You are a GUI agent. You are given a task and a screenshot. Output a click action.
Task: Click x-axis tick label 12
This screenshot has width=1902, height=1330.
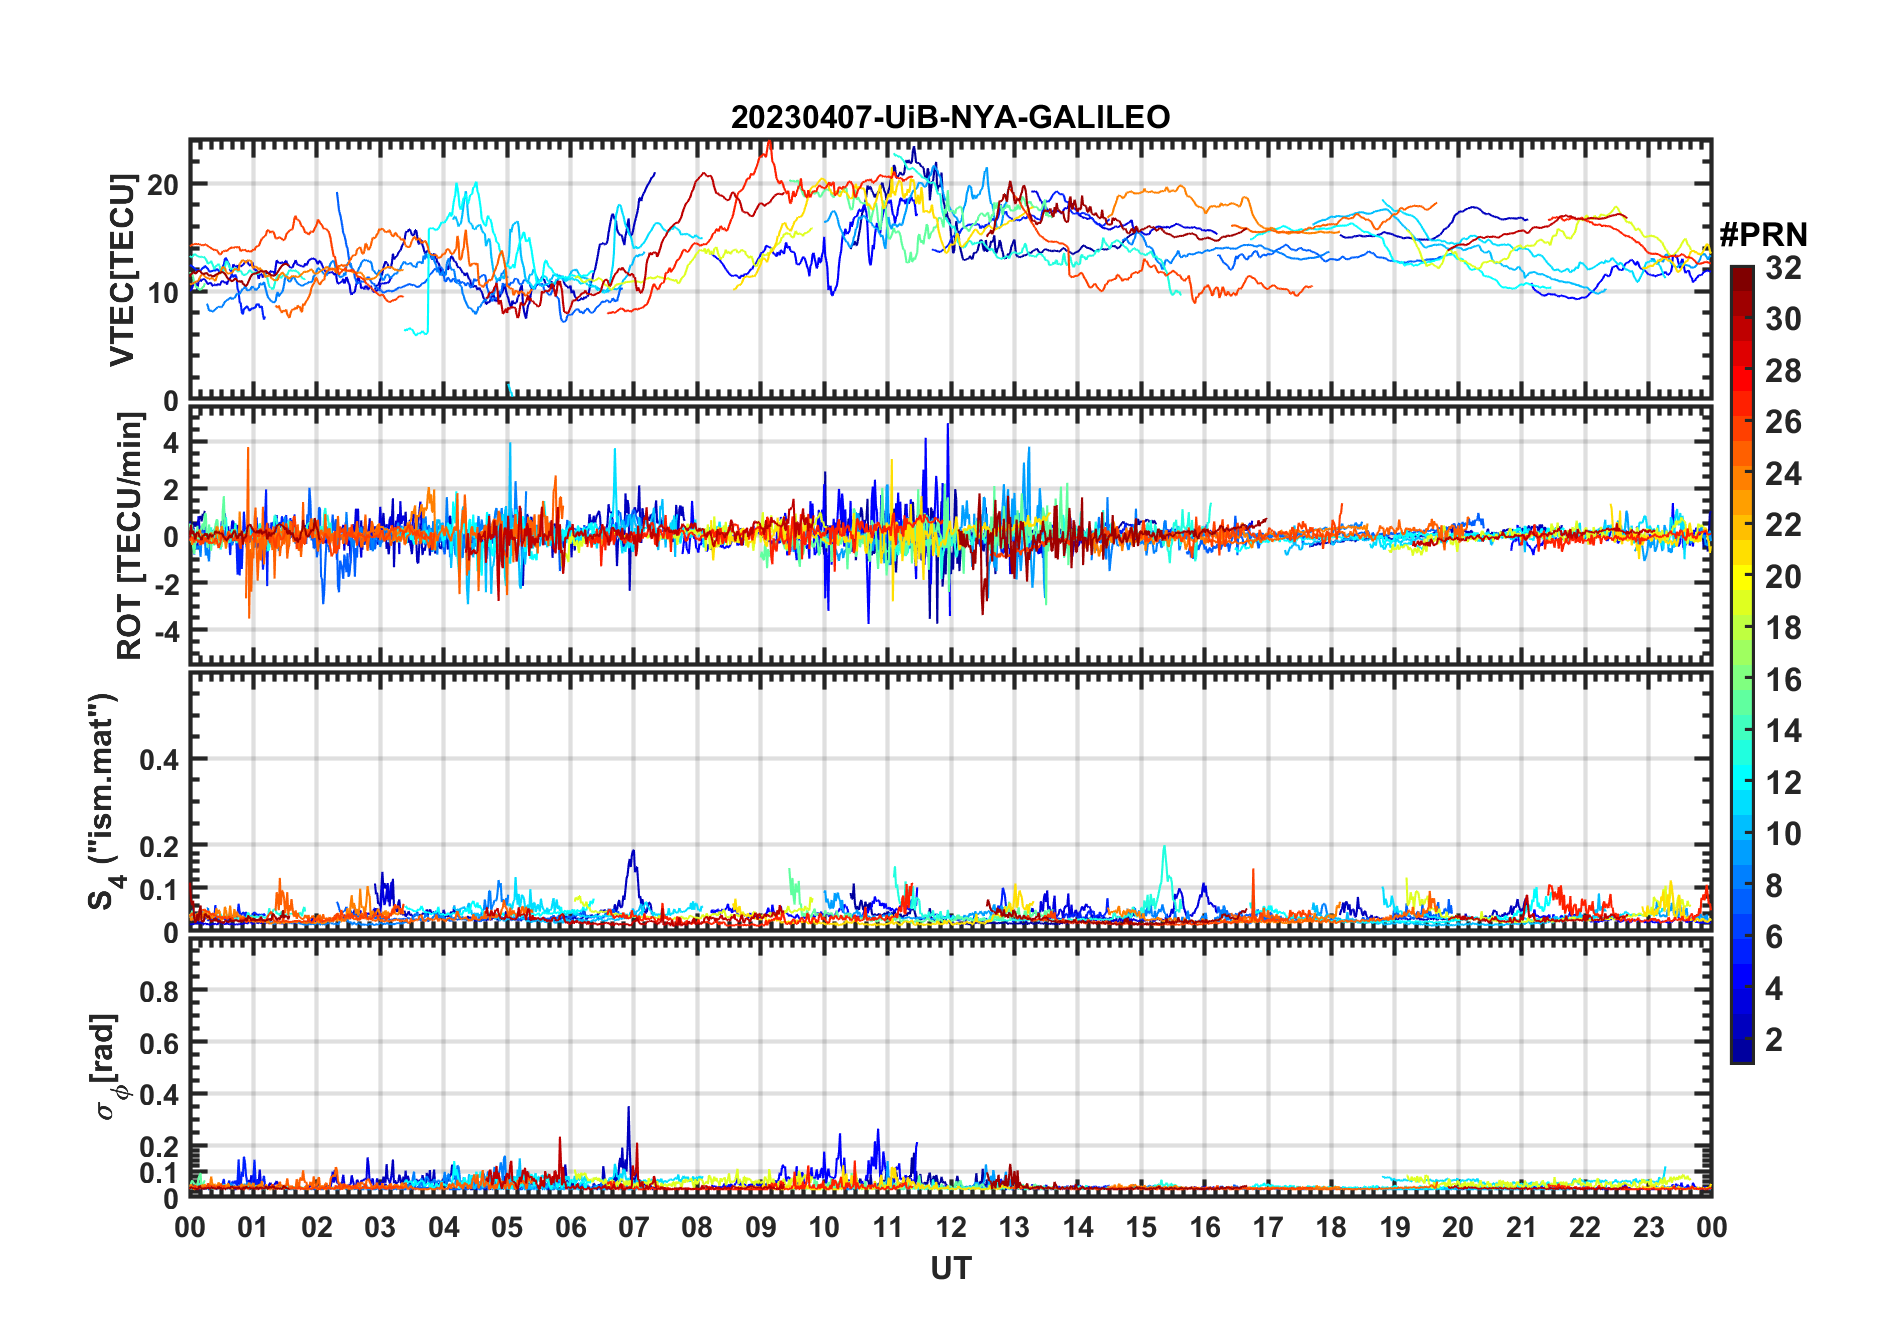951,1227
